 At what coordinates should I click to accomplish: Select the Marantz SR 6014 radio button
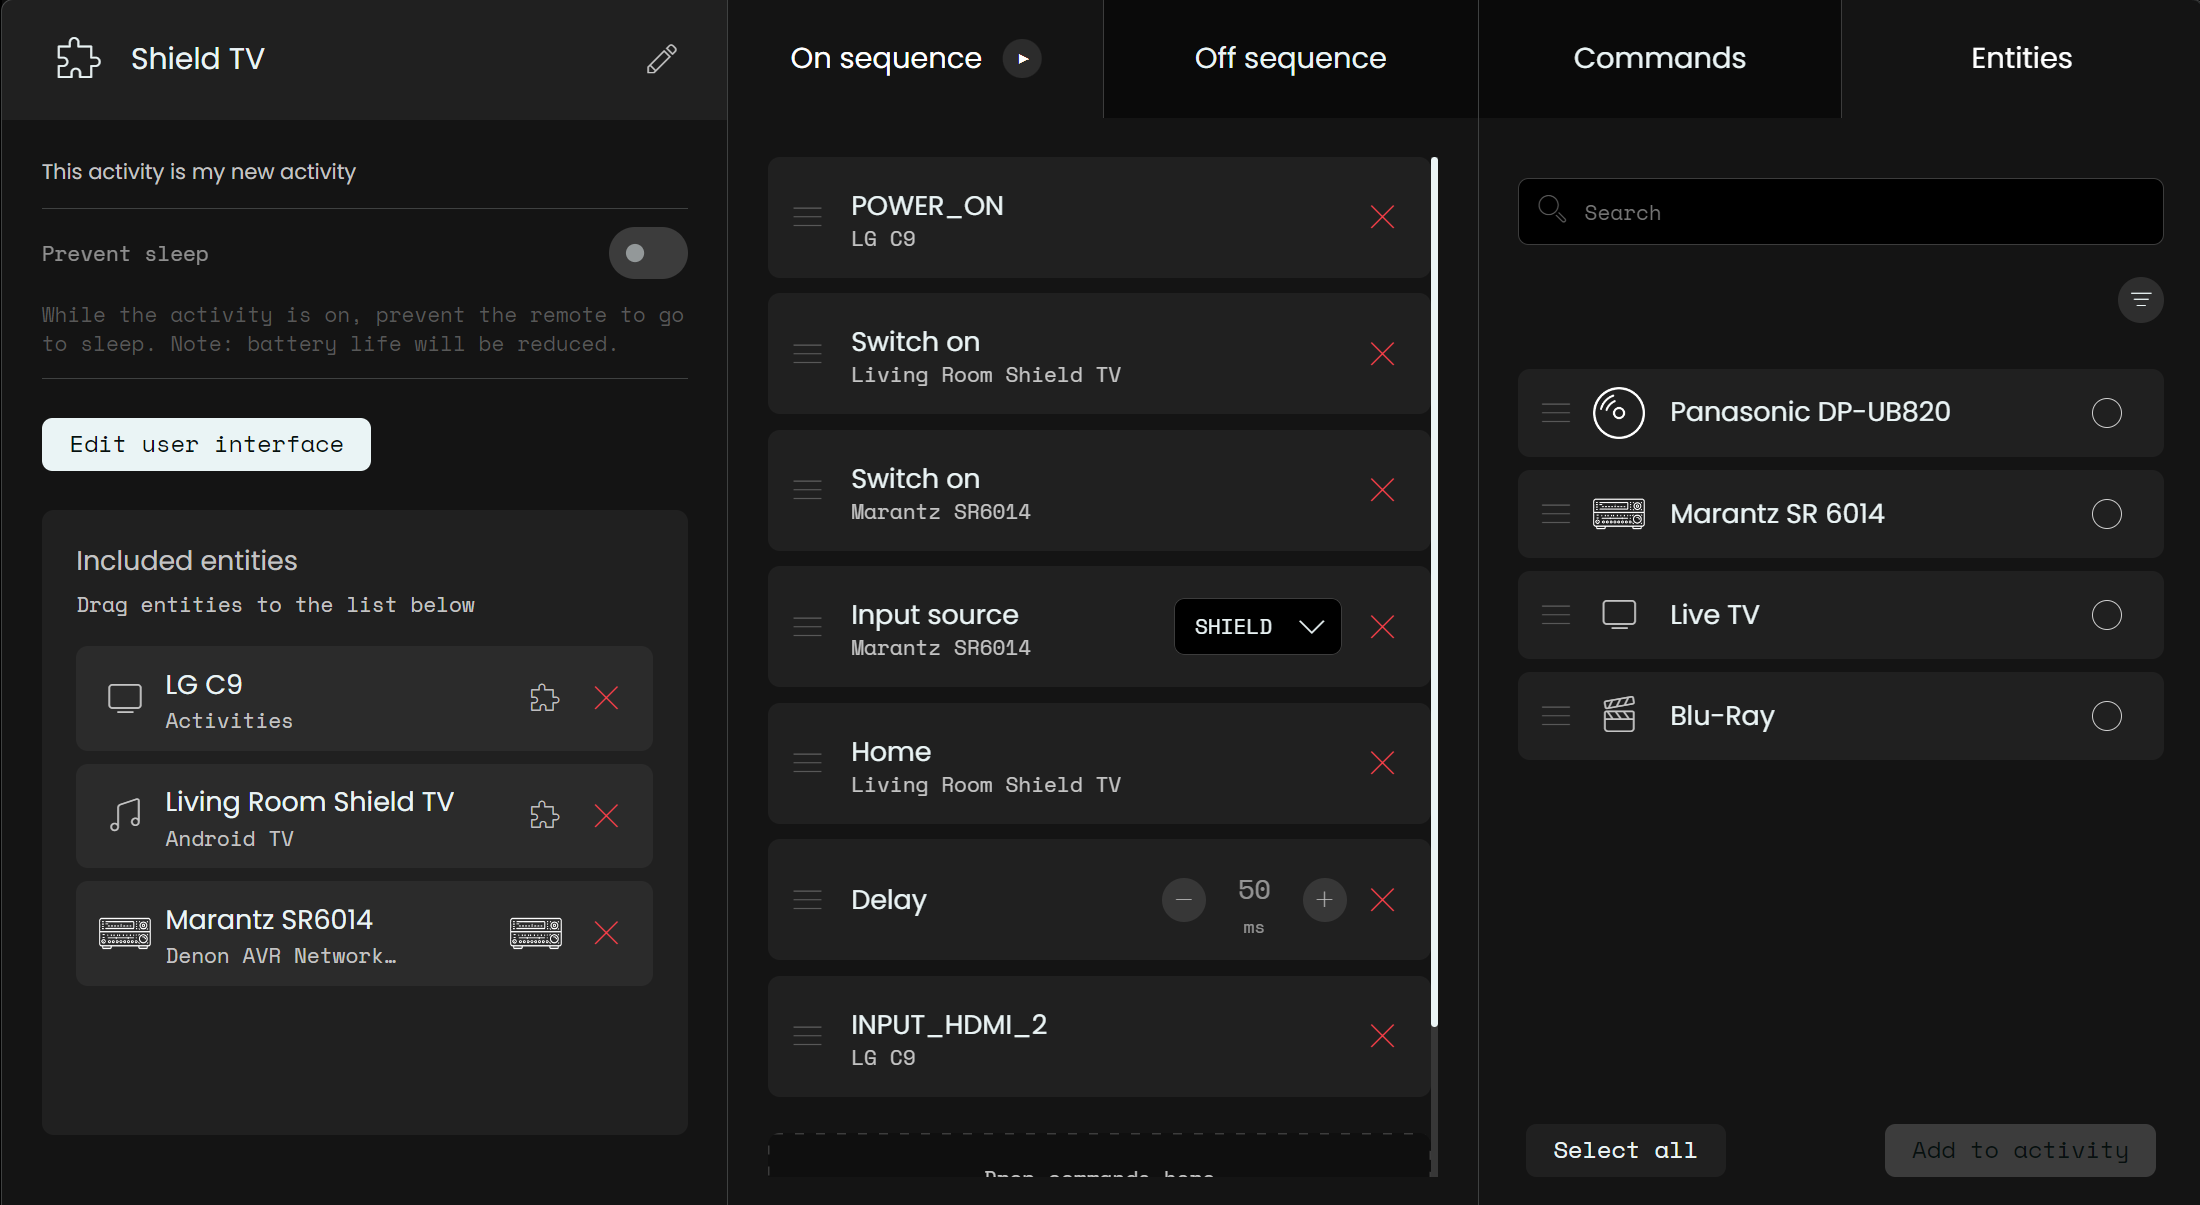point(2107,515)
